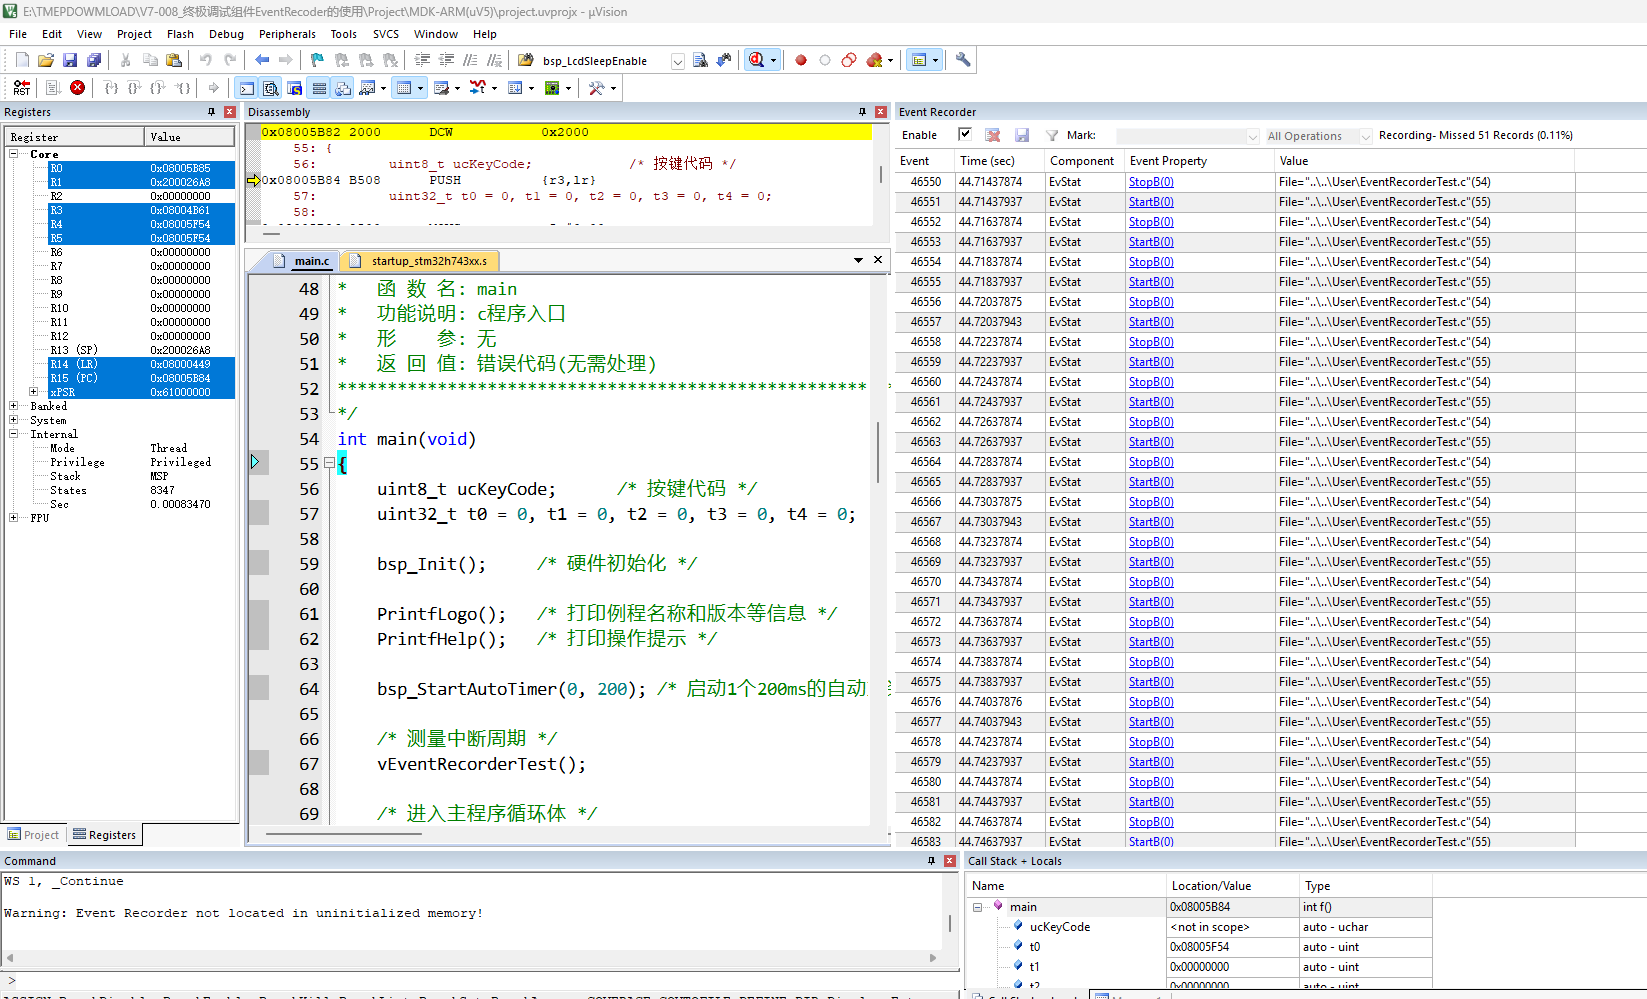Viewport: 1647px width, 999px height.
Task: Insert a bookmark with the flag icon
Action: 317,60
